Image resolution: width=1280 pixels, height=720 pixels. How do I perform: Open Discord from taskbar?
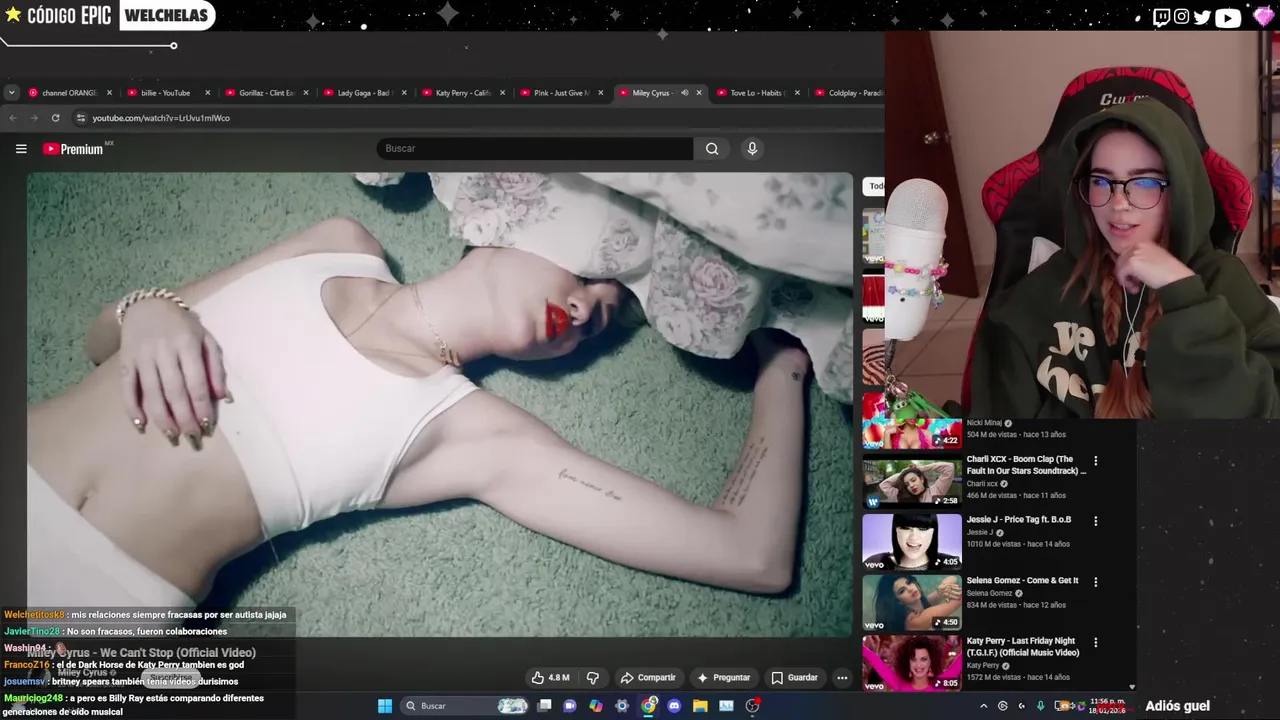pos(674,706)
